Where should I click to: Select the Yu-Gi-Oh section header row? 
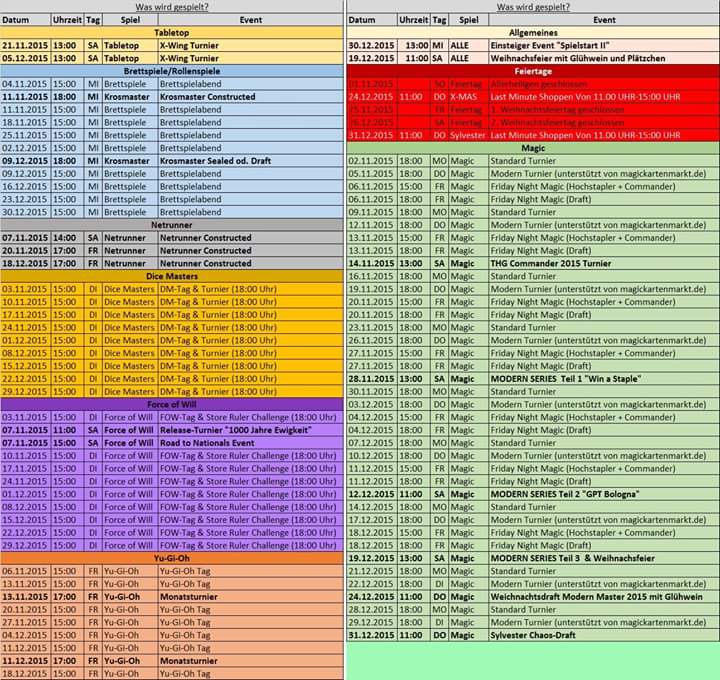point(172,558)
